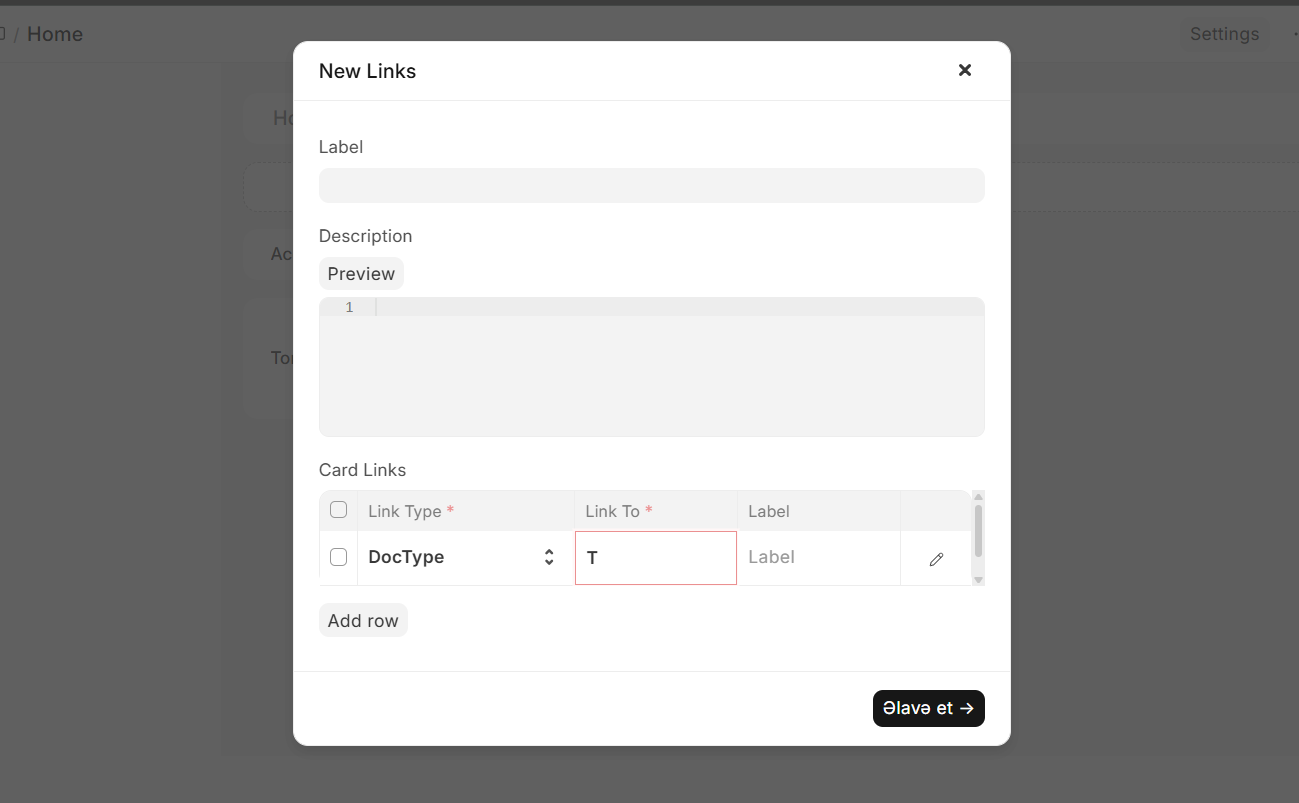
Task: Click the Card Links scrollbar down arrow
Action: tap(978, 580)
